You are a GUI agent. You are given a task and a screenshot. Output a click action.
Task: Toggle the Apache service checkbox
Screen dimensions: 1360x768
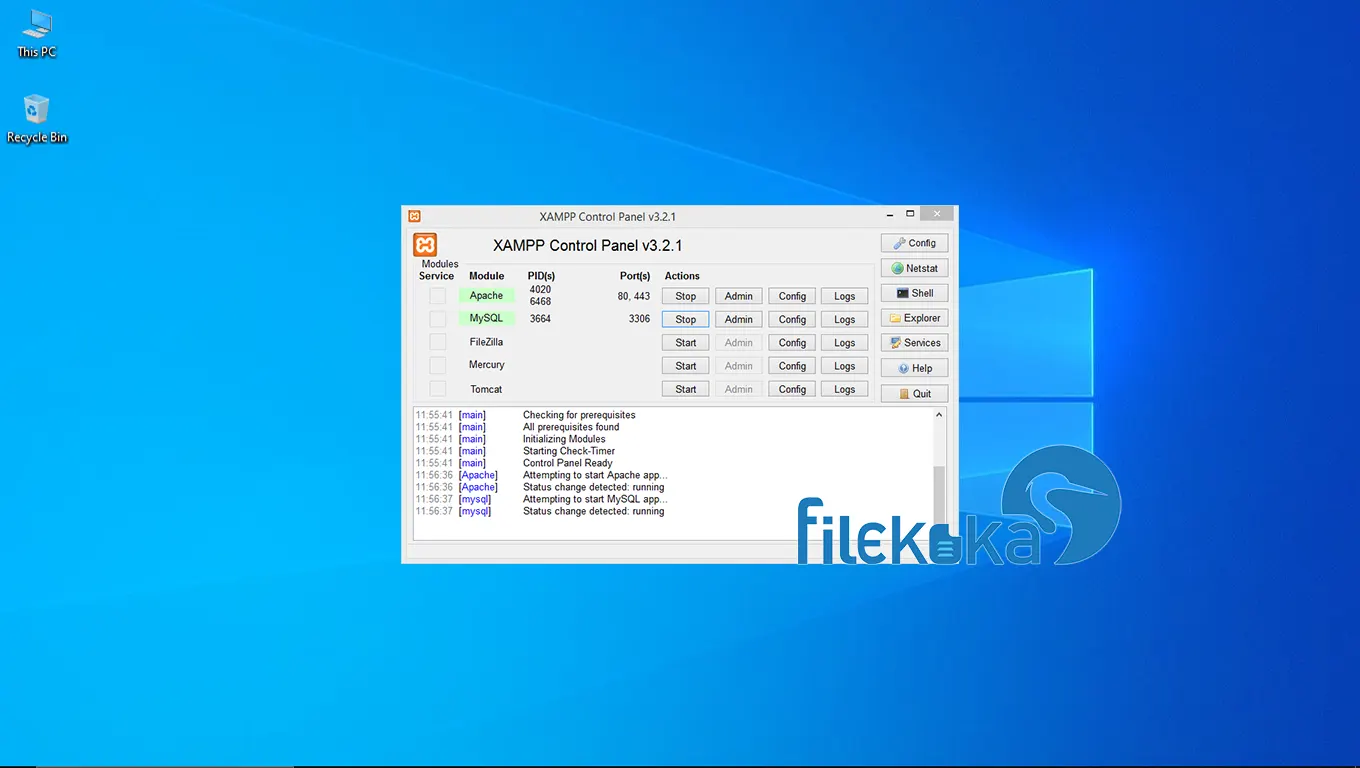tap(437, 296)
